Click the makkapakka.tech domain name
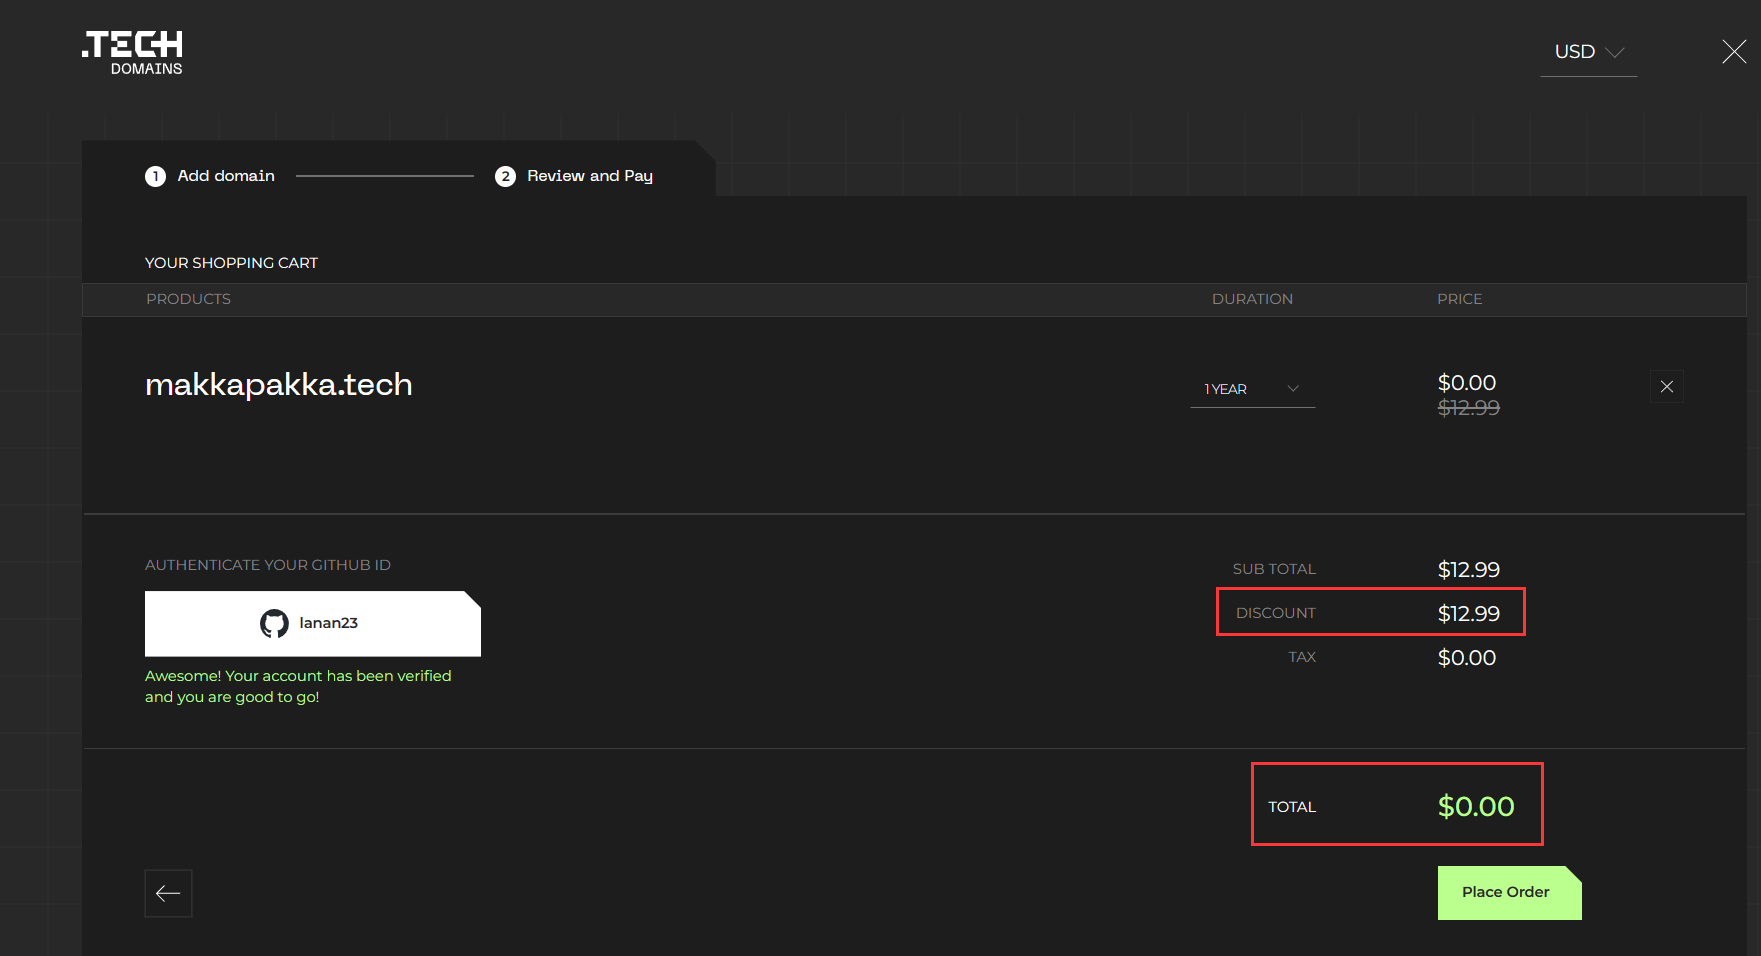Image resolution: width=1761 pixels, height=956 pixels. coord(279,385)
